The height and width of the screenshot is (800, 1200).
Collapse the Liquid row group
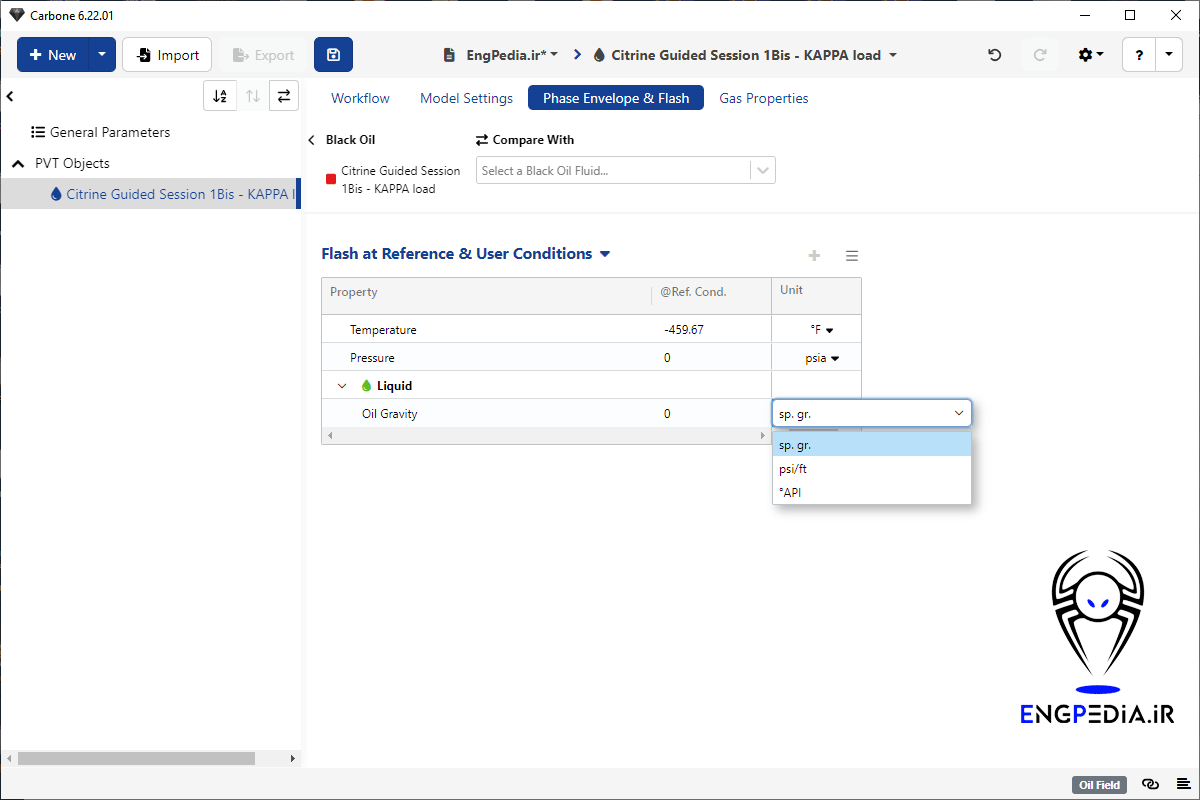tap(342, 386)
